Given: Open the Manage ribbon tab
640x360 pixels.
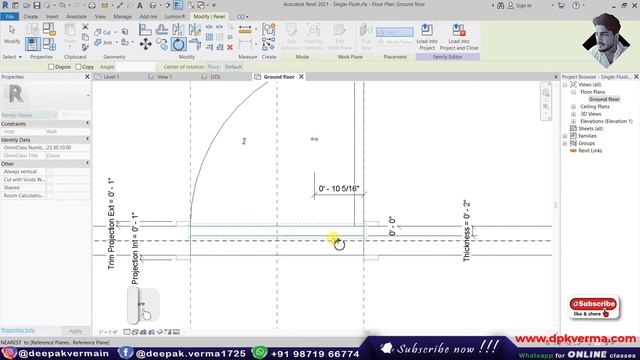Looking at the screenshot, I should (x=122, y=17).
